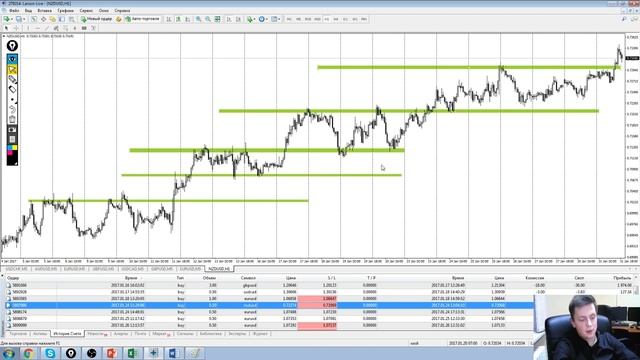Open the Новости terminal tab

coord(97,334)
